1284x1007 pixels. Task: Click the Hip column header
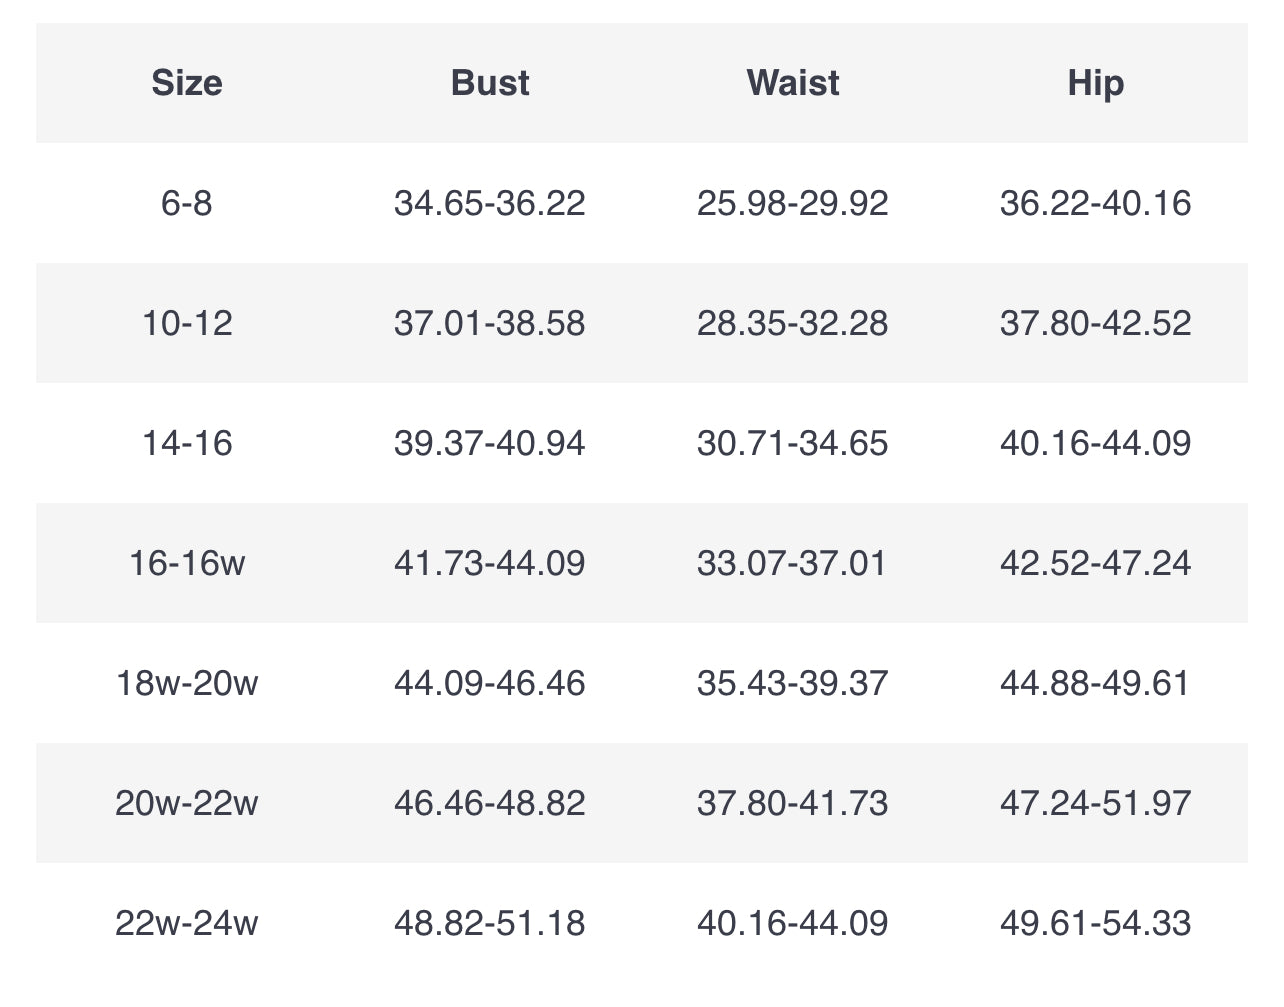coord(1096,83)
